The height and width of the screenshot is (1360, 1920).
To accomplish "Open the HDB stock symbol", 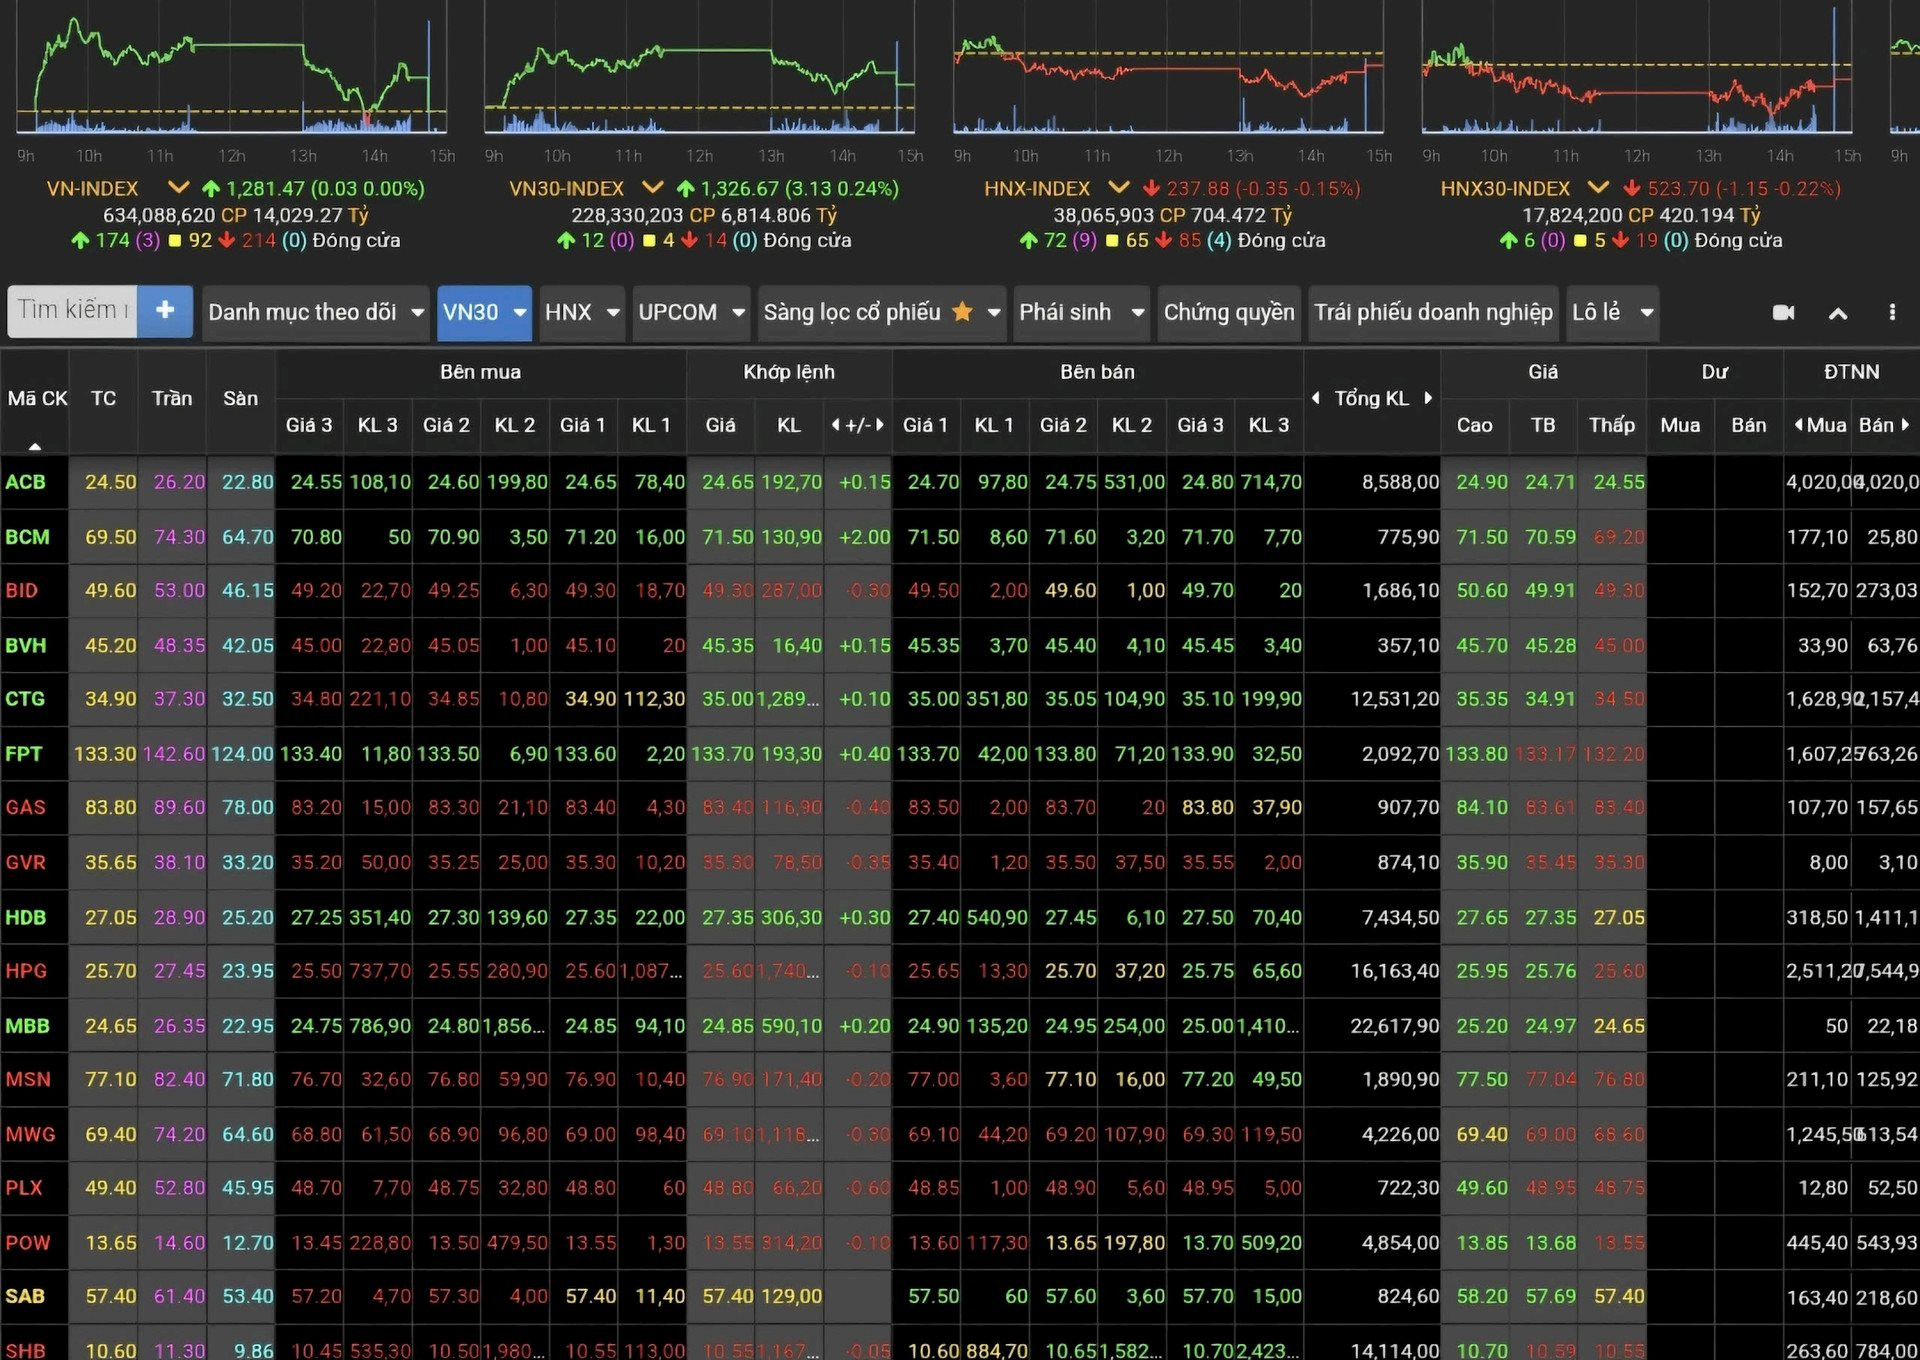I will pos(26,918).
